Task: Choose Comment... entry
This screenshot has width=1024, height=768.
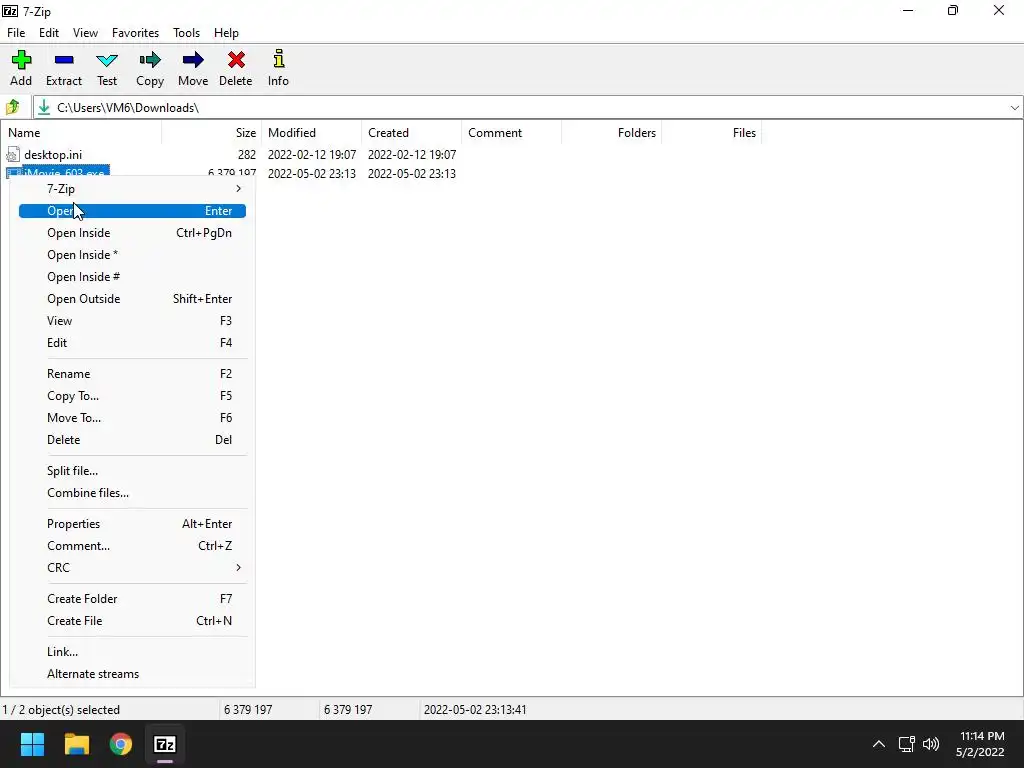Action: coord(133,546)
